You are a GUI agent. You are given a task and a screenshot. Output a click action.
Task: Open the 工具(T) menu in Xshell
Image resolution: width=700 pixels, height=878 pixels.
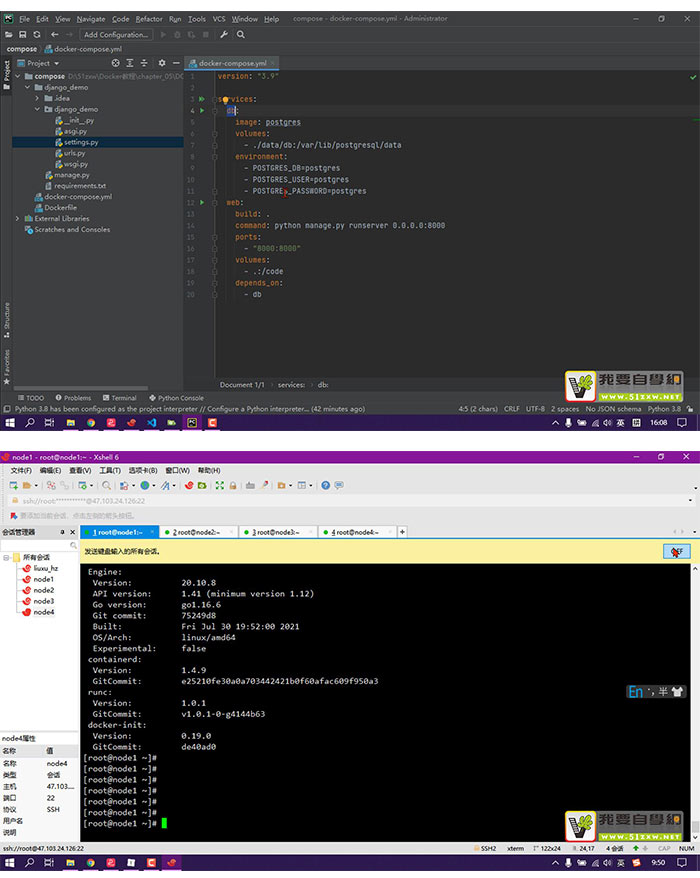click(x=110, y=470)
